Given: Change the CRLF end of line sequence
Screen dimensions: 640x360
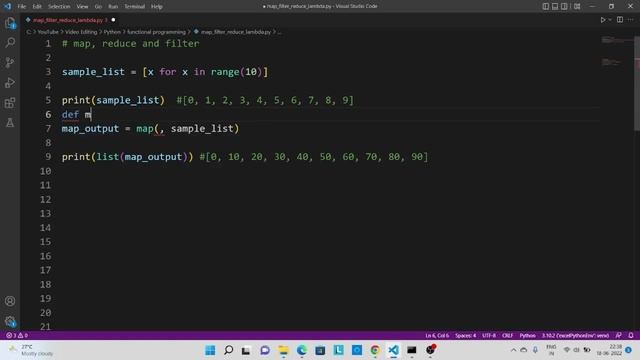Looking at the screenshot, I should (x=508, y=336).
